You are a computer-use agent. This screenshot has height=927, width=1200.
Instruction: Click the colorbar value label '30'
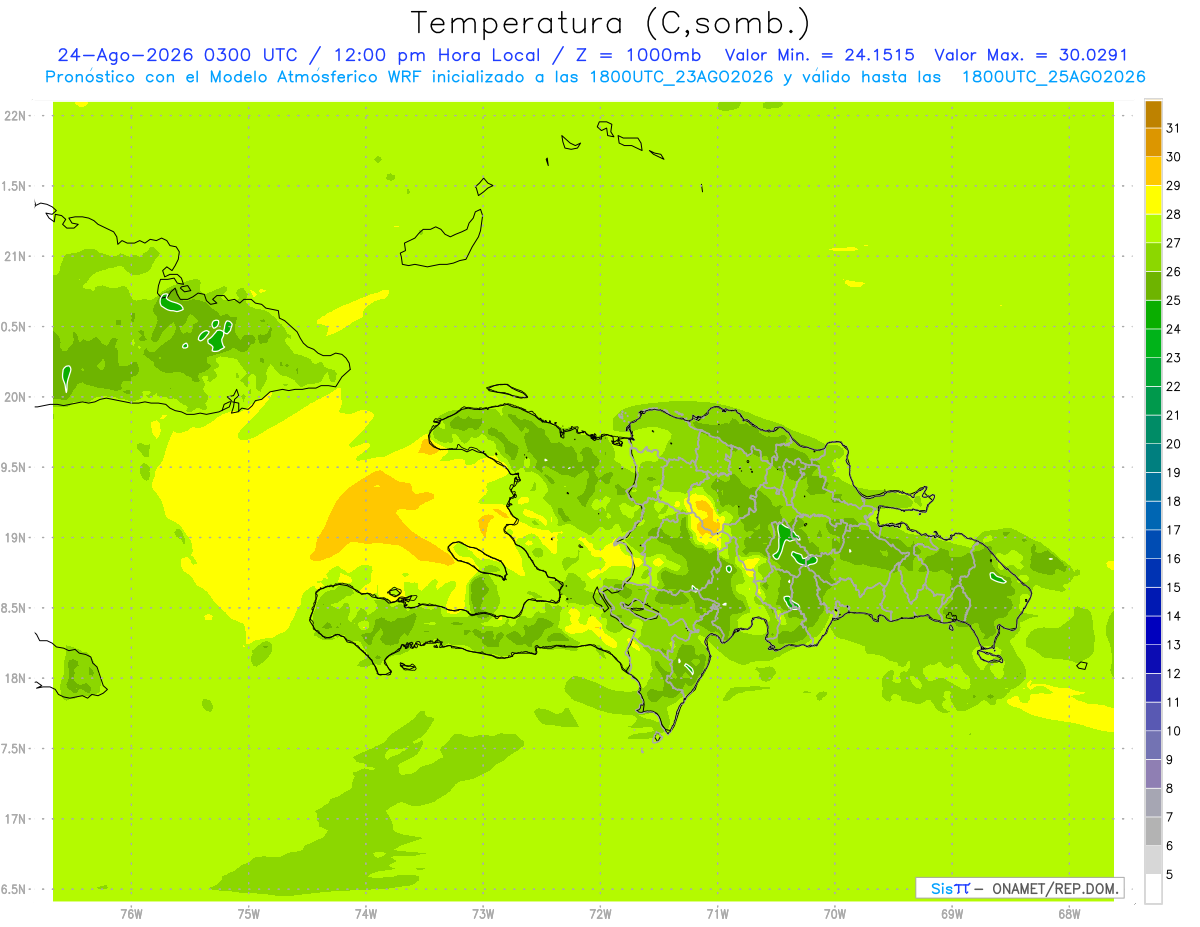click(x=1174, y=157)
